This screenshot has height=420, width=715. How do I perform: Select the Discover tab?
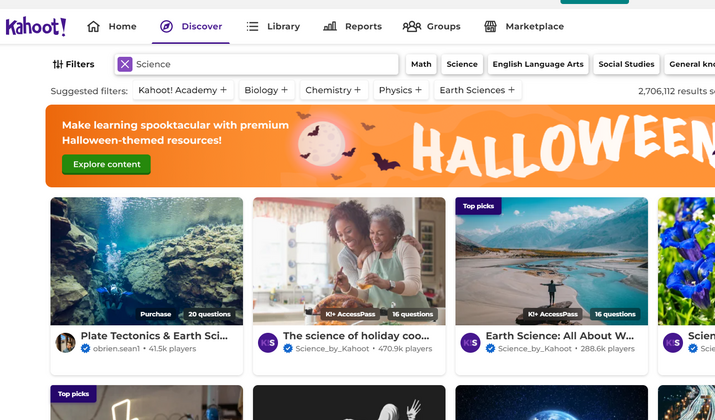point(191,26)
